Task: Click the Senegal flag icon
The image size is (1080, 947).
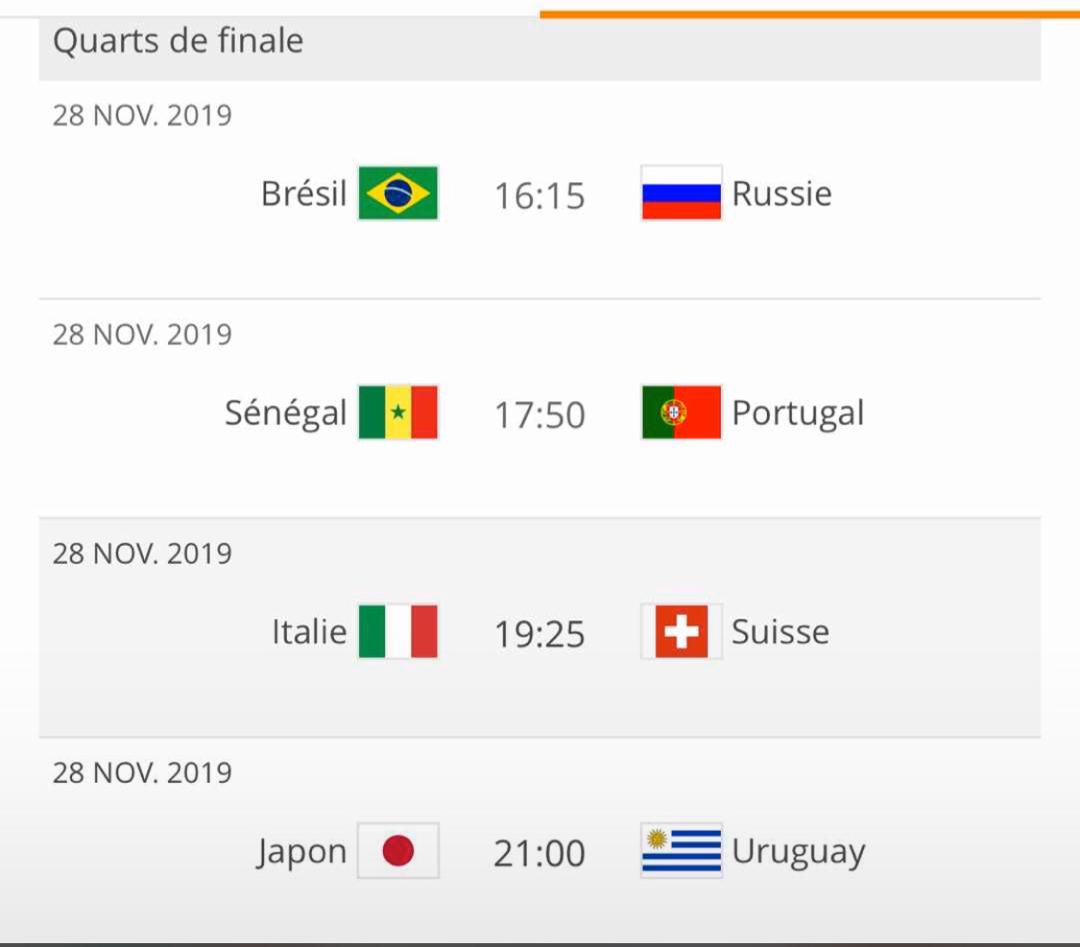Action: click(398, 412)
